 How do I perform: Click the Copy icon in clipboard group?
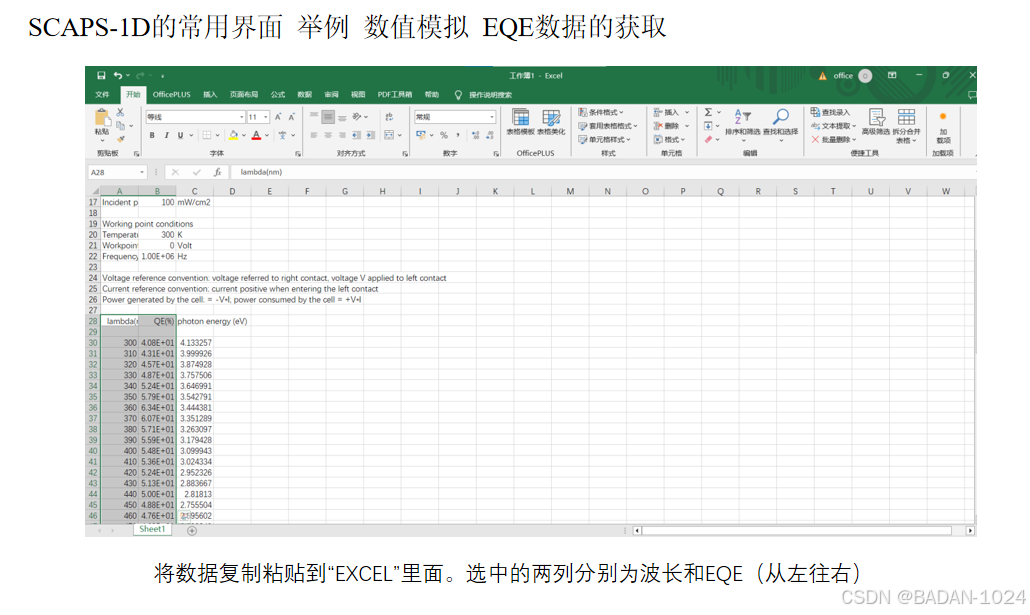coord(120,125)
